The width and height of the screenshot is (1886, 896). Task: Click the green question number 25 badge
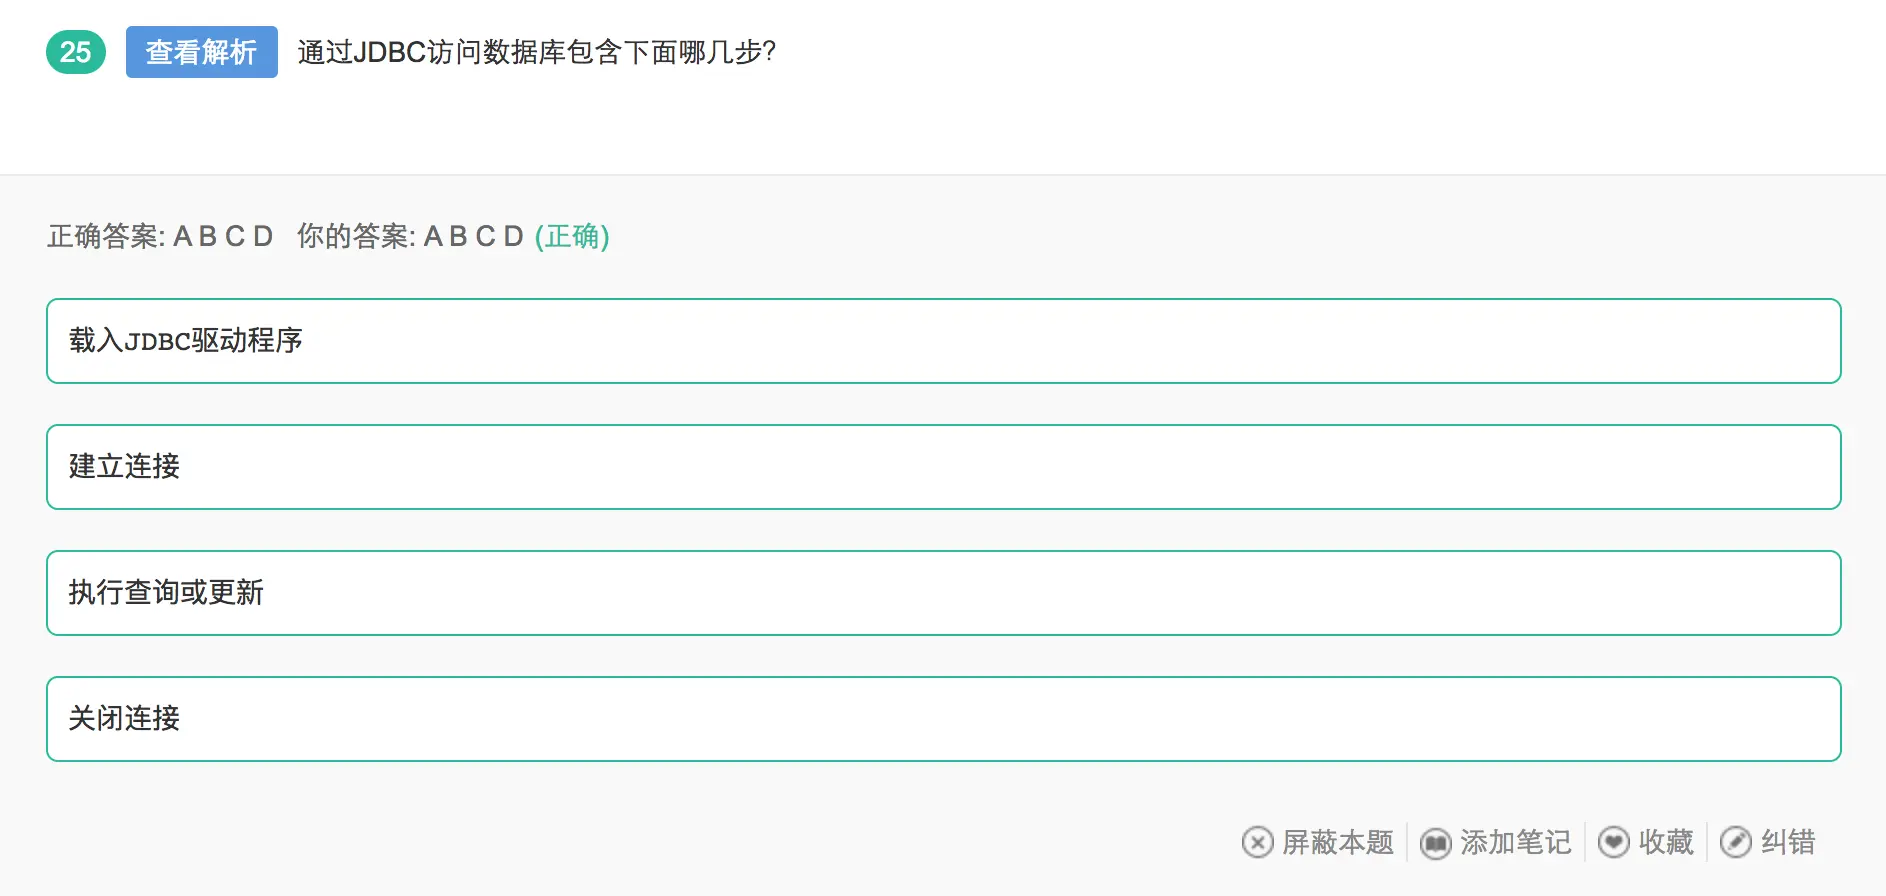(x=75, y=52)
